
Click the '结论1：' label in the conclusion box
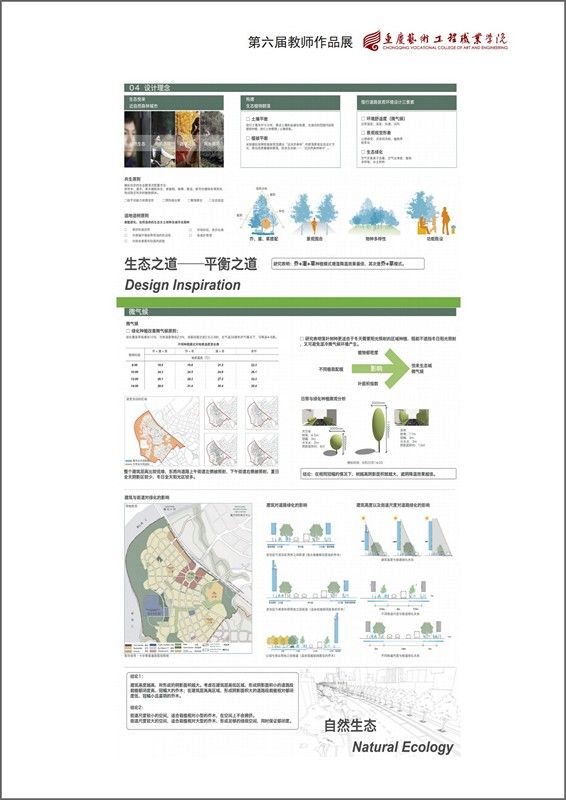click(136, 676)
